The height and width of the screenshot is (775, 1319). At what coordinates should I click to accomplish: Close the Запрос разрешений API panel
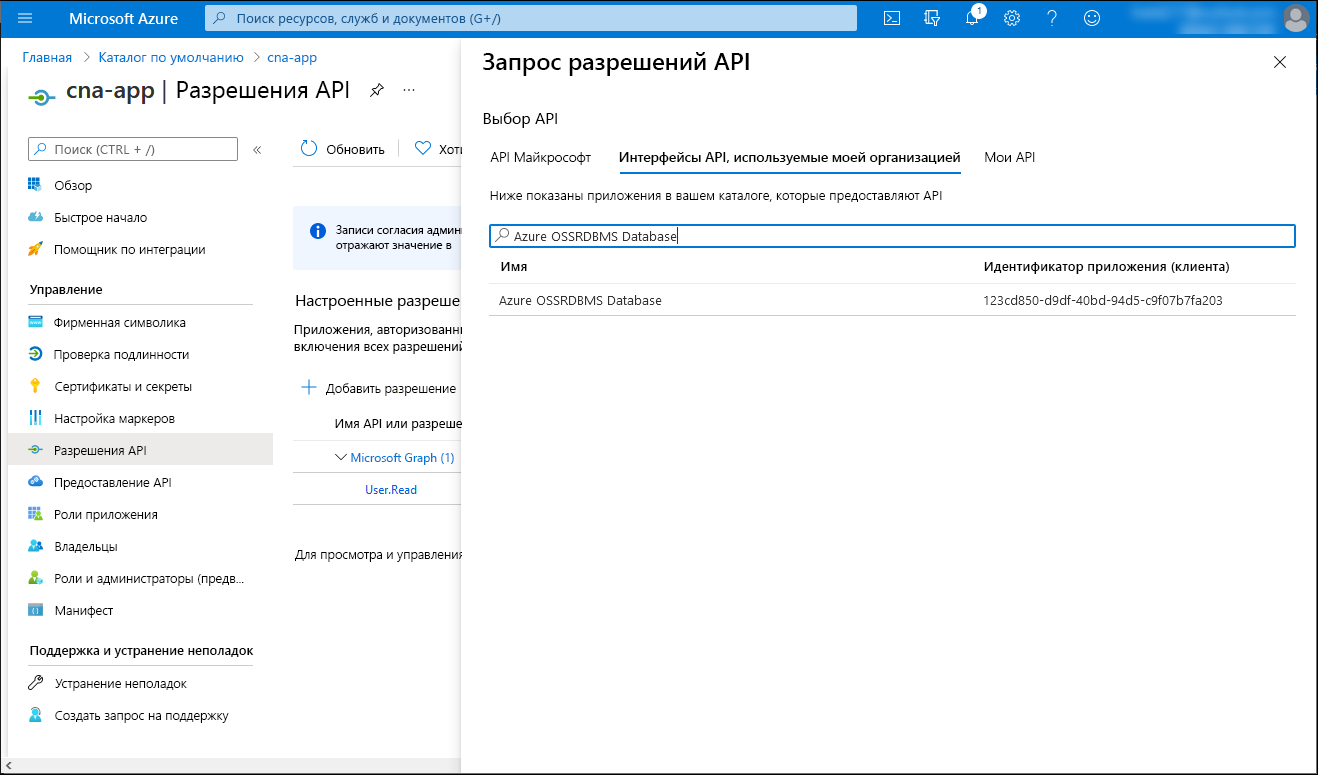[1280, 62]
